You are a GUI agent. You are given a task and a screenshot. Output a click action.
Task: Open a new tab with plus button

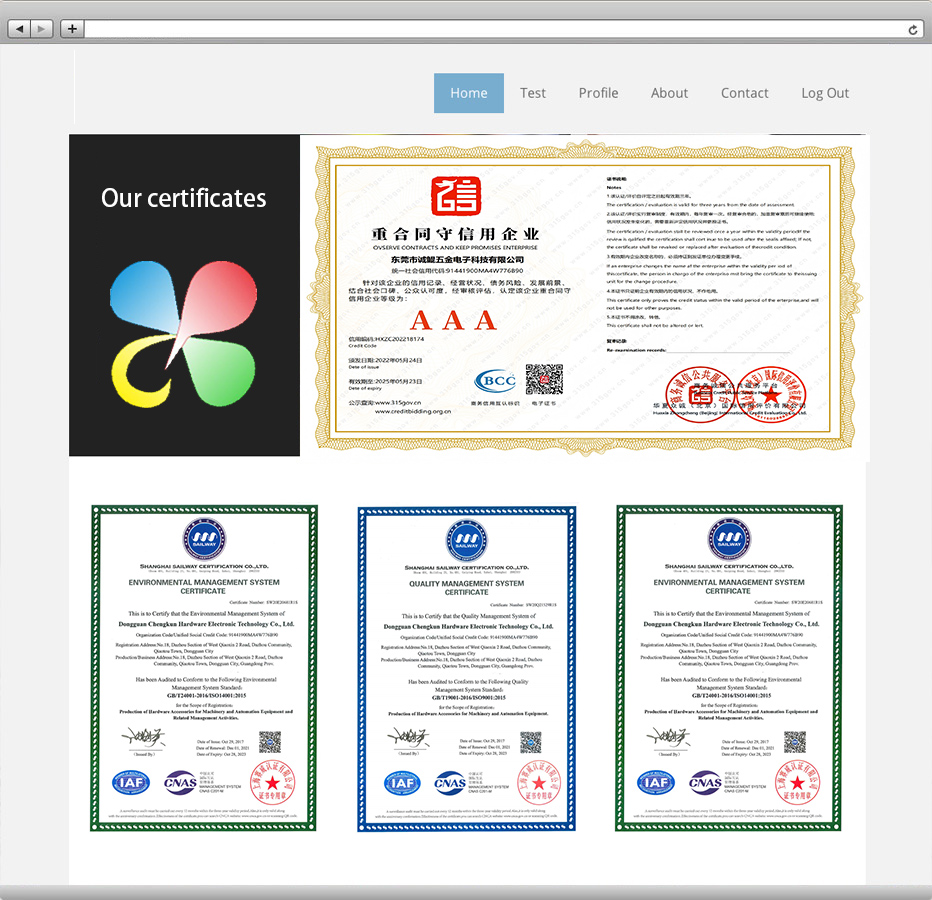(72, 29)
